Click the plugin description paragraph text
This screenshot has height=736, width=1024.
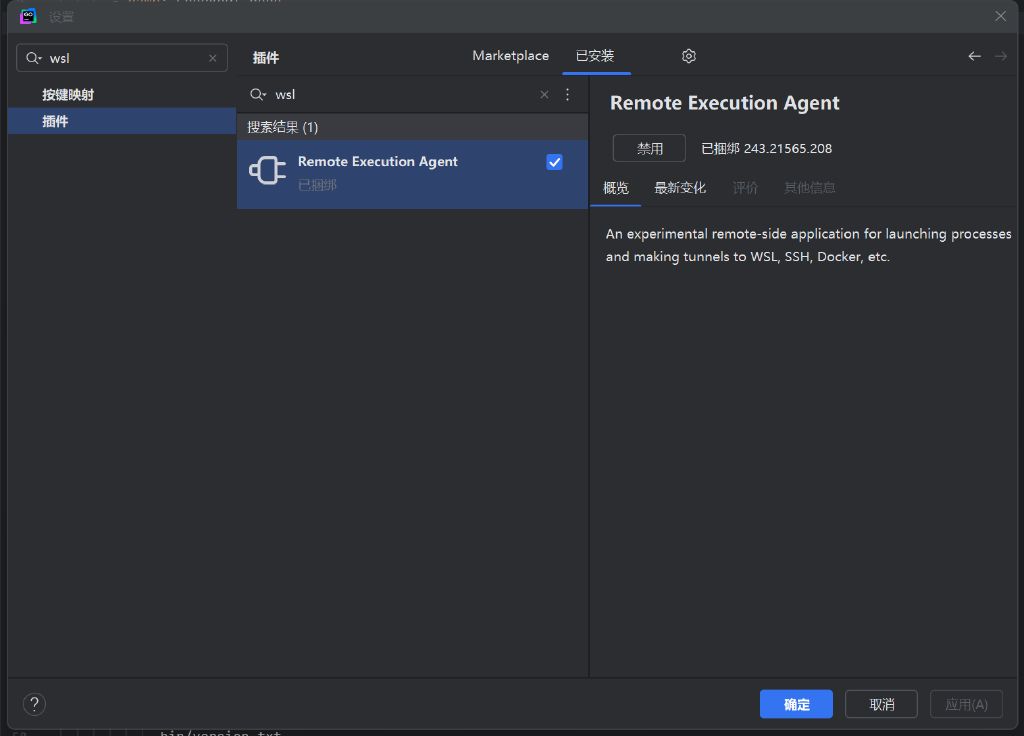tap(808, 245)
